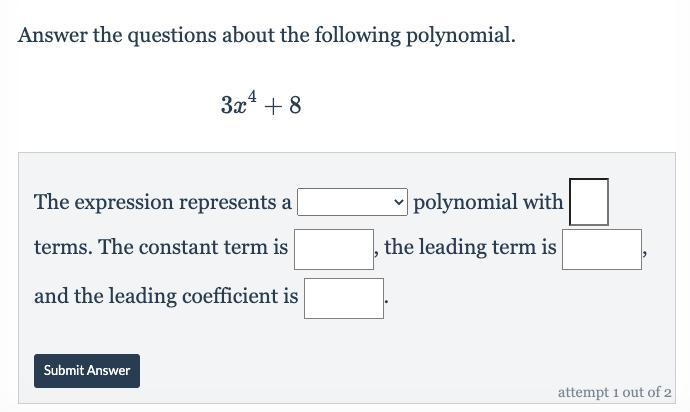This screenshot has height=412, width=690.
Task: Click the 3x term of the polynomial
Action: click(234, 105)
